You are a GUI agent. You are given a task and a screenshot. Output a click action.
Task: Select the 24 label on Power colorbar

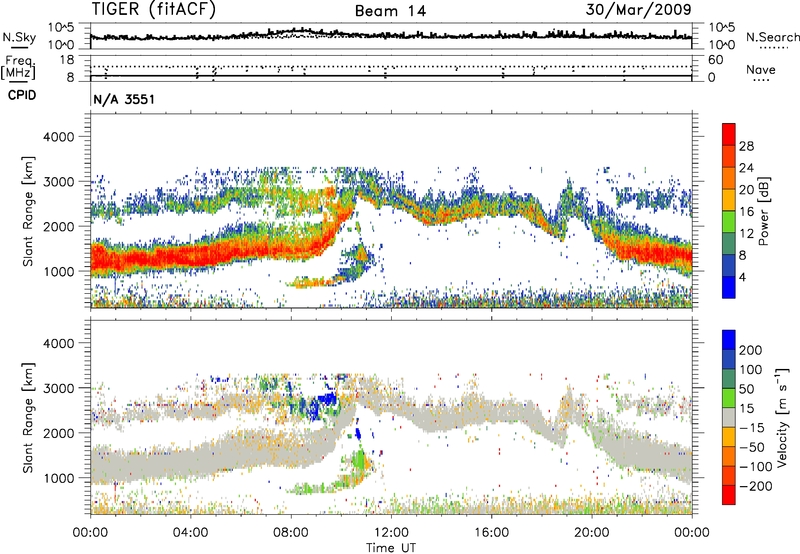pyautogui.click(x=746, y=168)
